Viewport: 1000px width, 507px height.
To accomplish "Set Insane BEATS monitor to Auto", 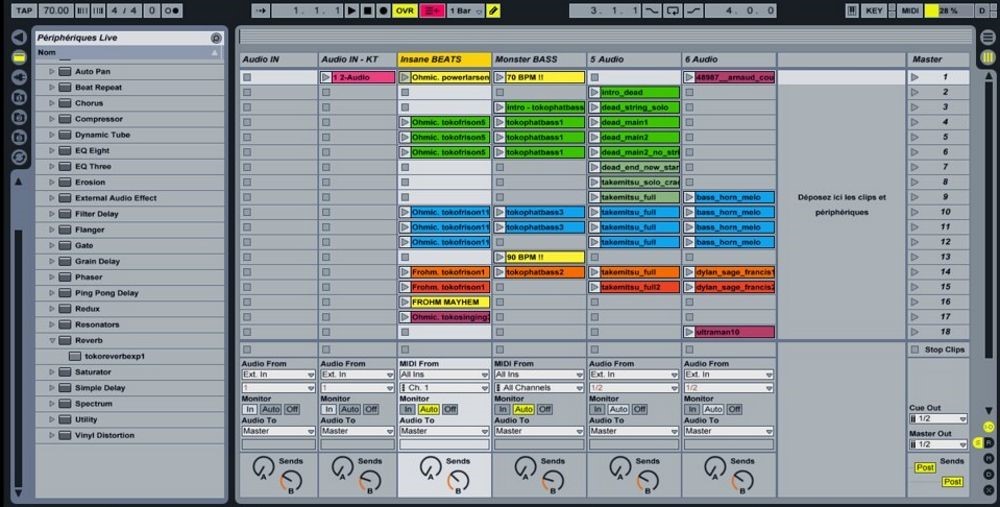I will pos(429,409).
